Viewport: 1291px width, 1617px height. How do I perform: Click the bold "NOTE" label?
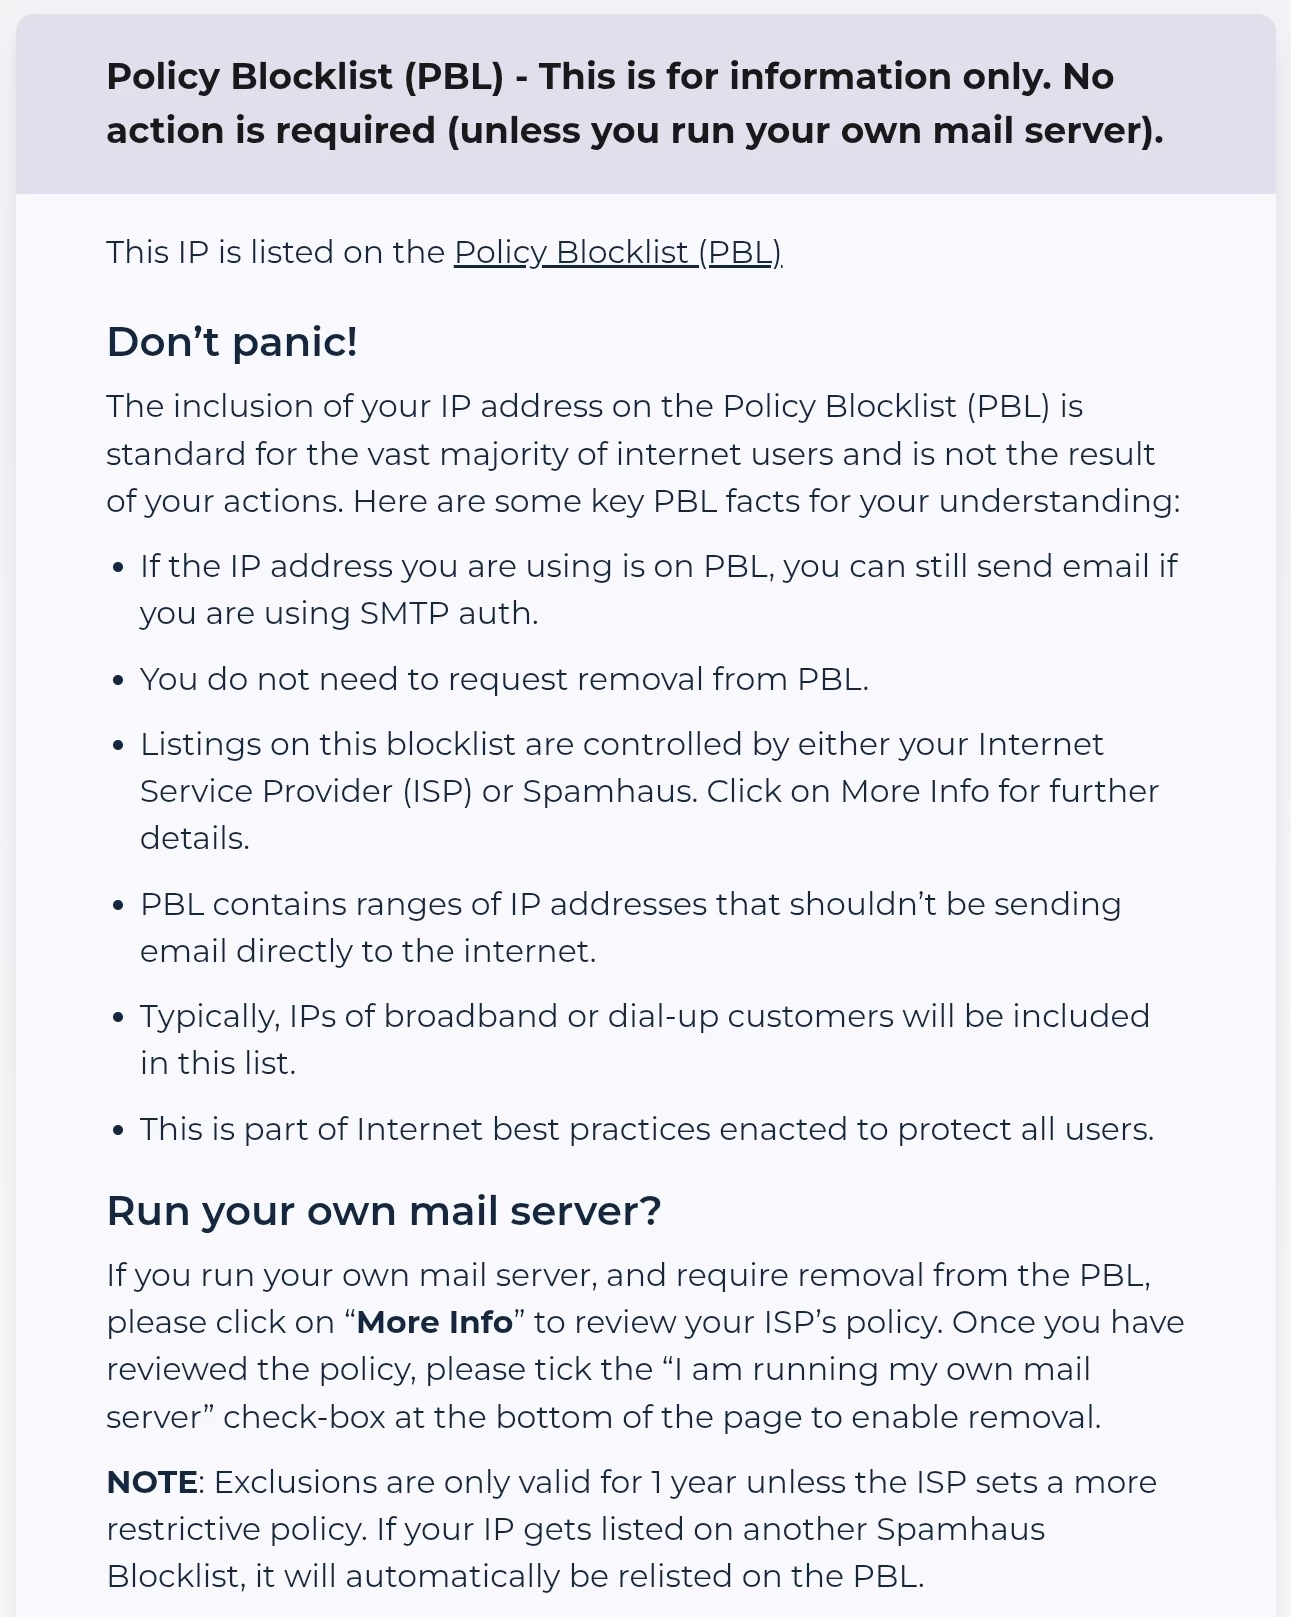point(152,1483)
